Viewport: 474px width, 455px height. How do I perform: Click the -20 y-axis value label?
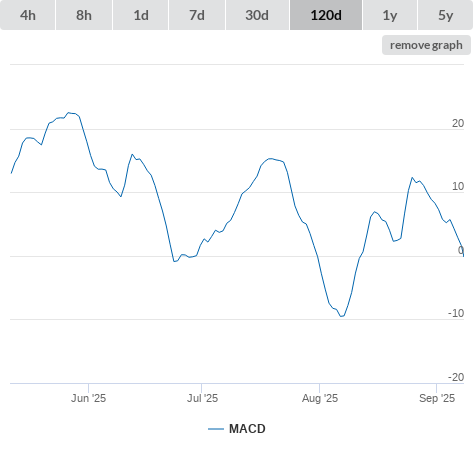tap(456, 377)
